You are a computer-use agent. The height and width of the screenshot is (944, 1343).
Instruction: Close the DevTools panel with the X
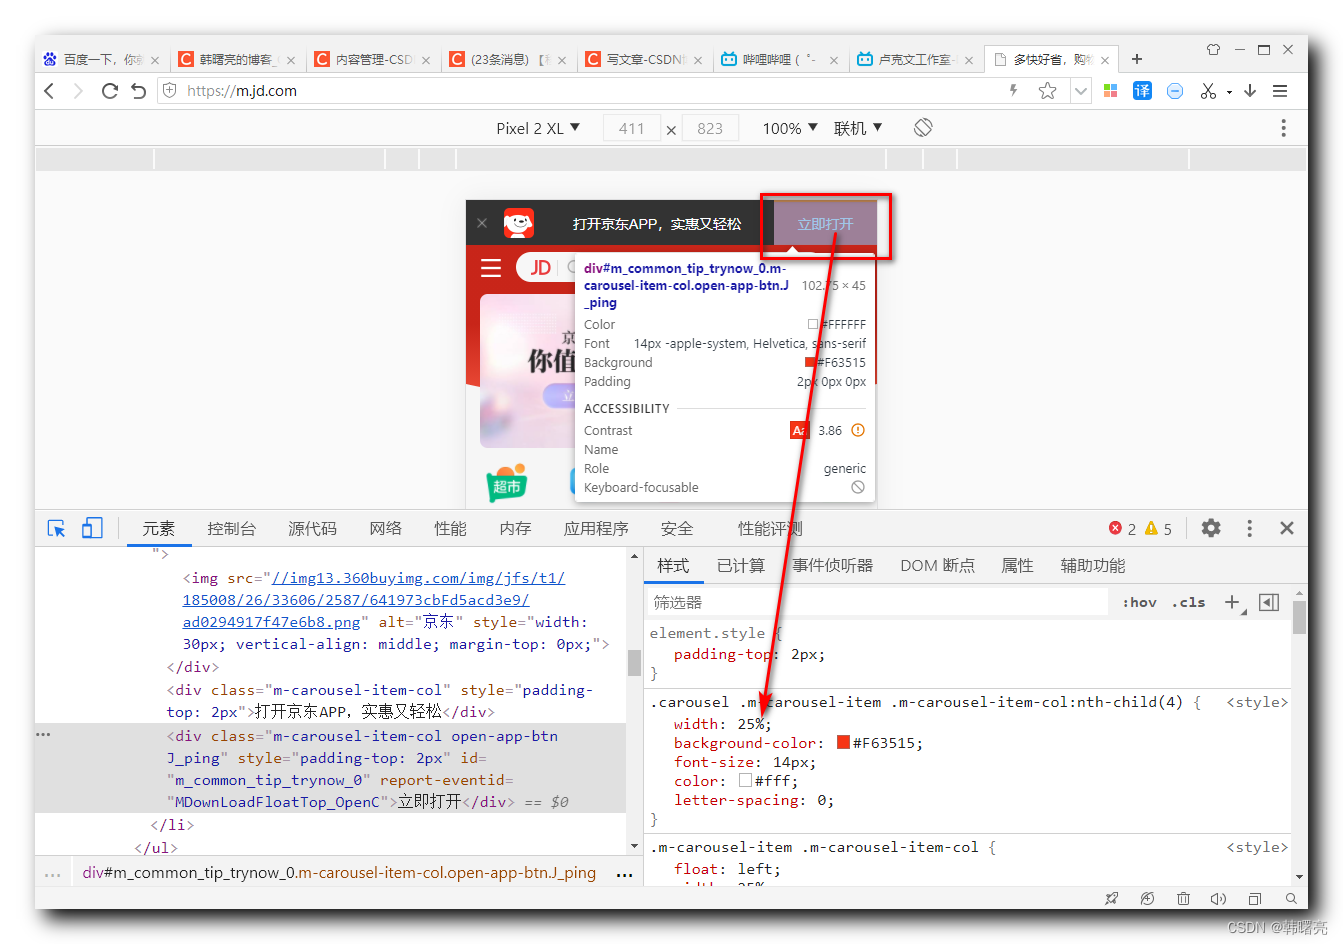tap(1287, 528)
